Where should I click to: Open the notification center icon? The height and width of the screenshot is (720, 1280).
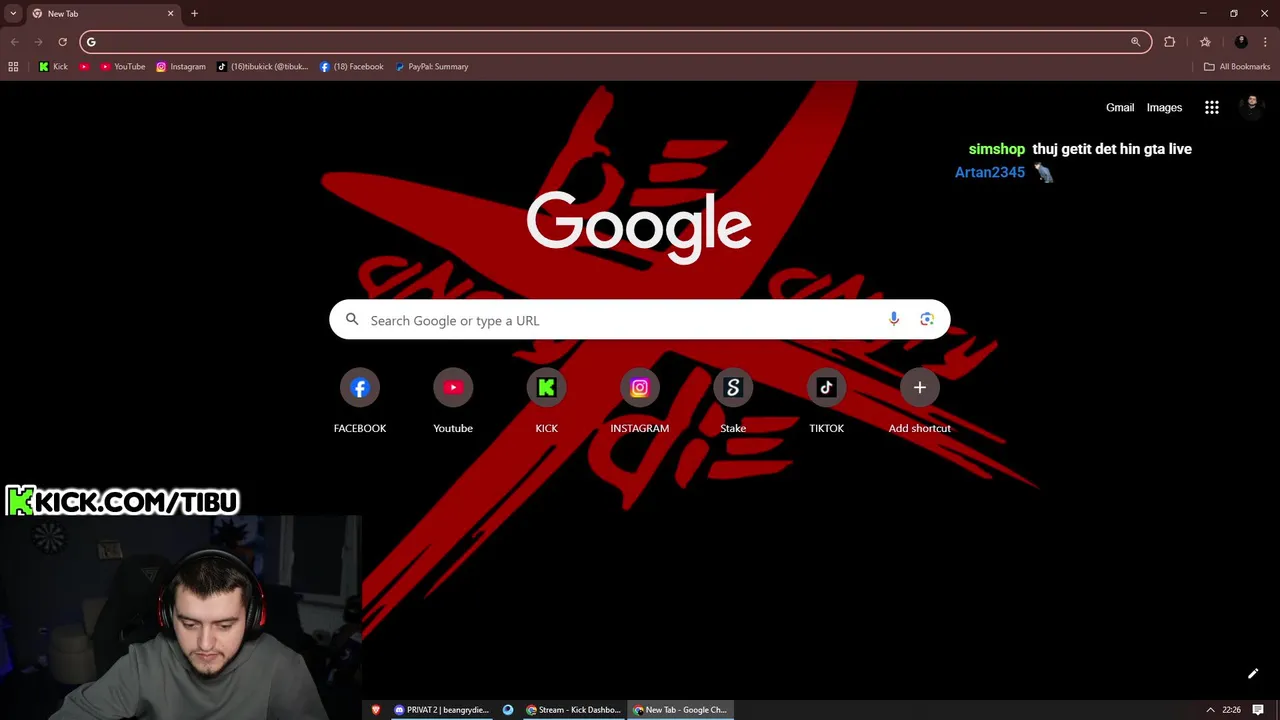1258,710
